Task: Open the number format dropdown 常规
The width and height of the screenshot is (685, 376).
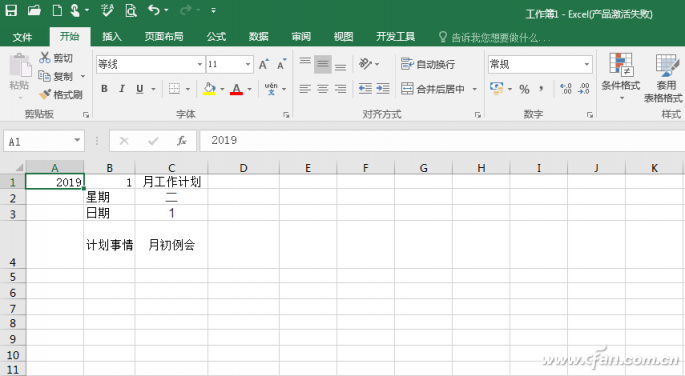Action: pyautogui.click(x=586, y=65)
